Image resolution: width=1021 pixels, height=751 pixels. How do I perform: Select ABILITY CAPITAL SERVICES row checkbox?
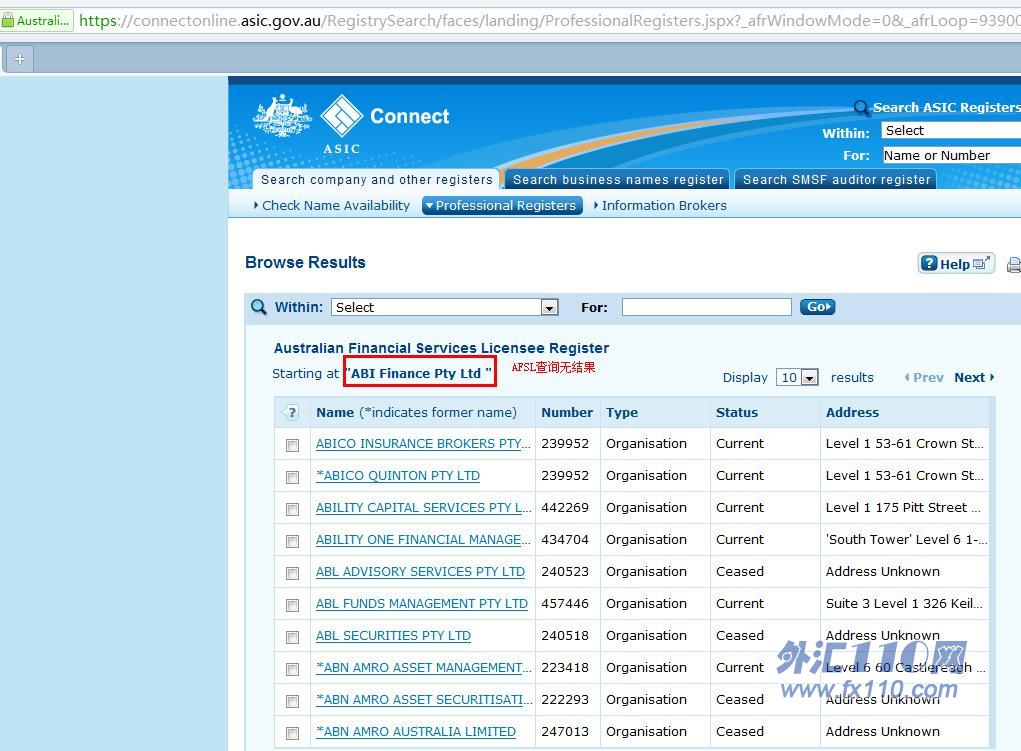(x=292, y=509)
